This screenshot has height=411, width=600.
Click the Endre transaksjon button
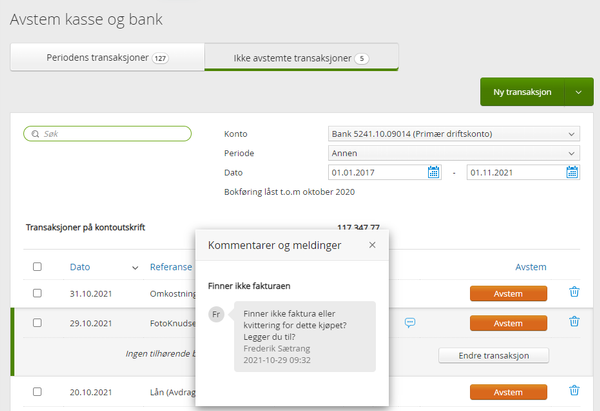click(494, 355)
